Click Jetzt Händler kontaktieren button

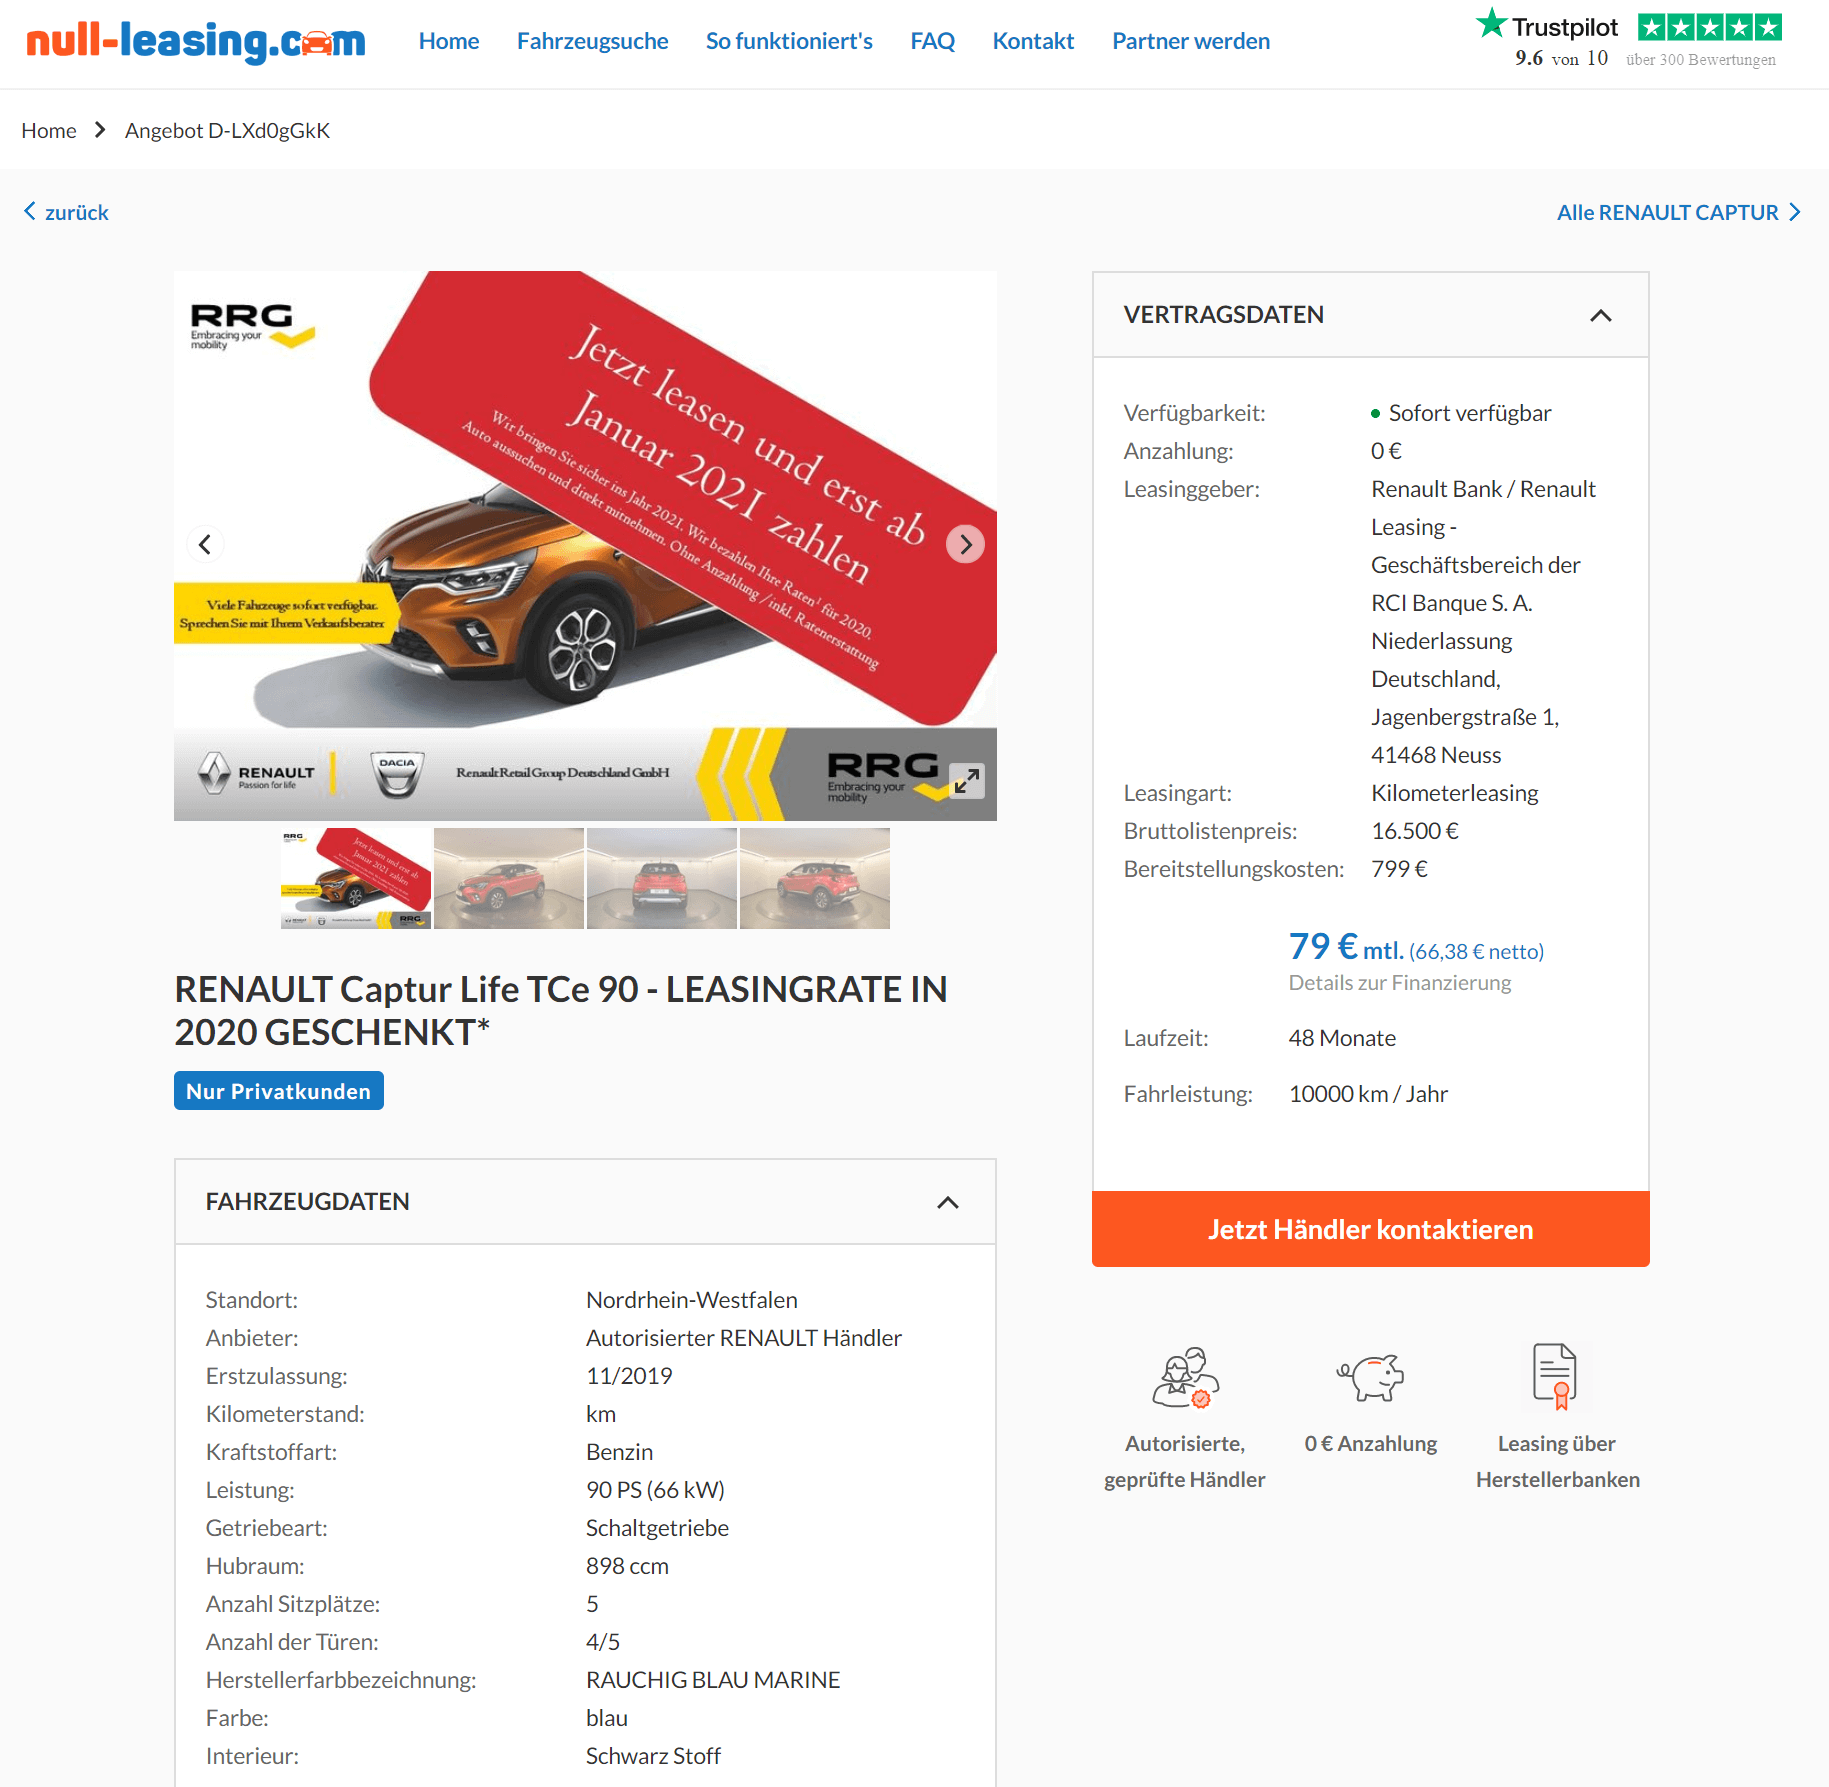1370,1229
